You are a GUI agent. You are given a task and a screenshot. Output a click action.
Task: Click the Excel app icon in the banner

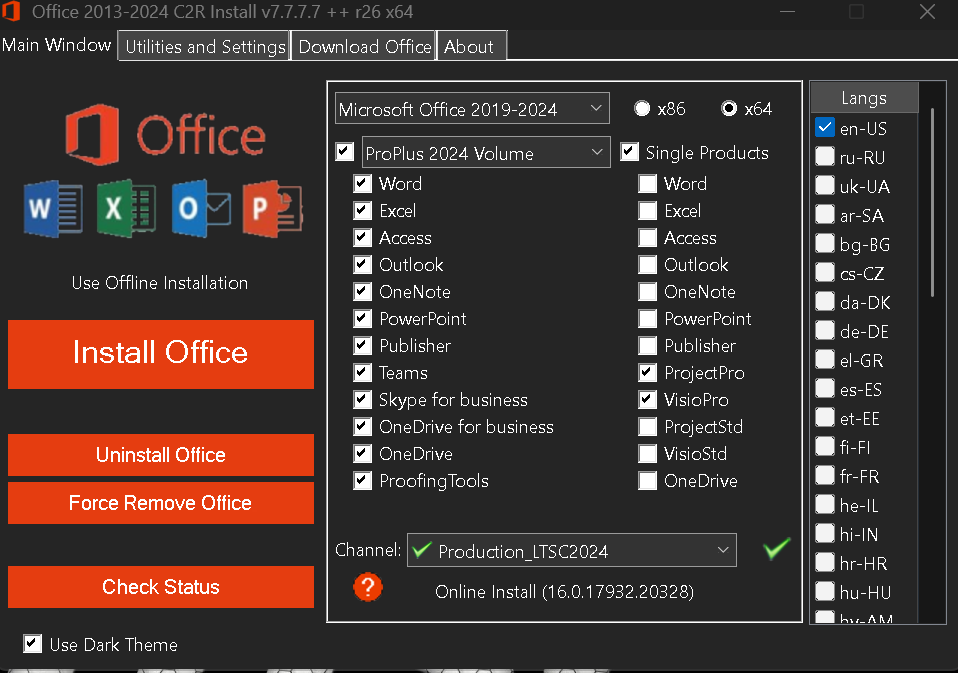pyautogui.click(x=126, y=208)
